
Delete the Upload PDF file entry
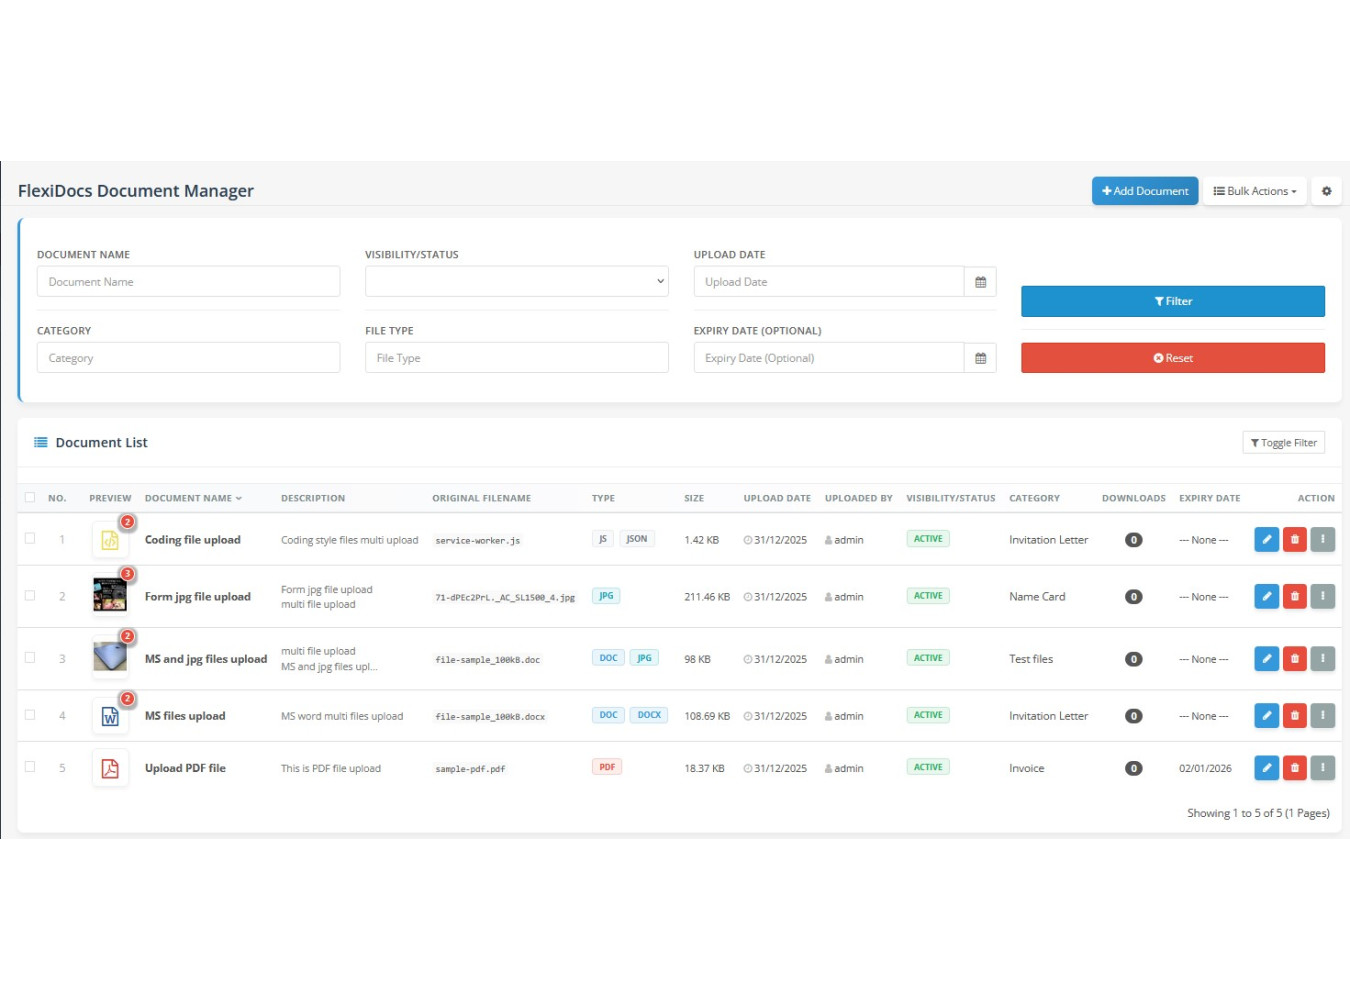pyautogui.click(x=1294, y=768)
